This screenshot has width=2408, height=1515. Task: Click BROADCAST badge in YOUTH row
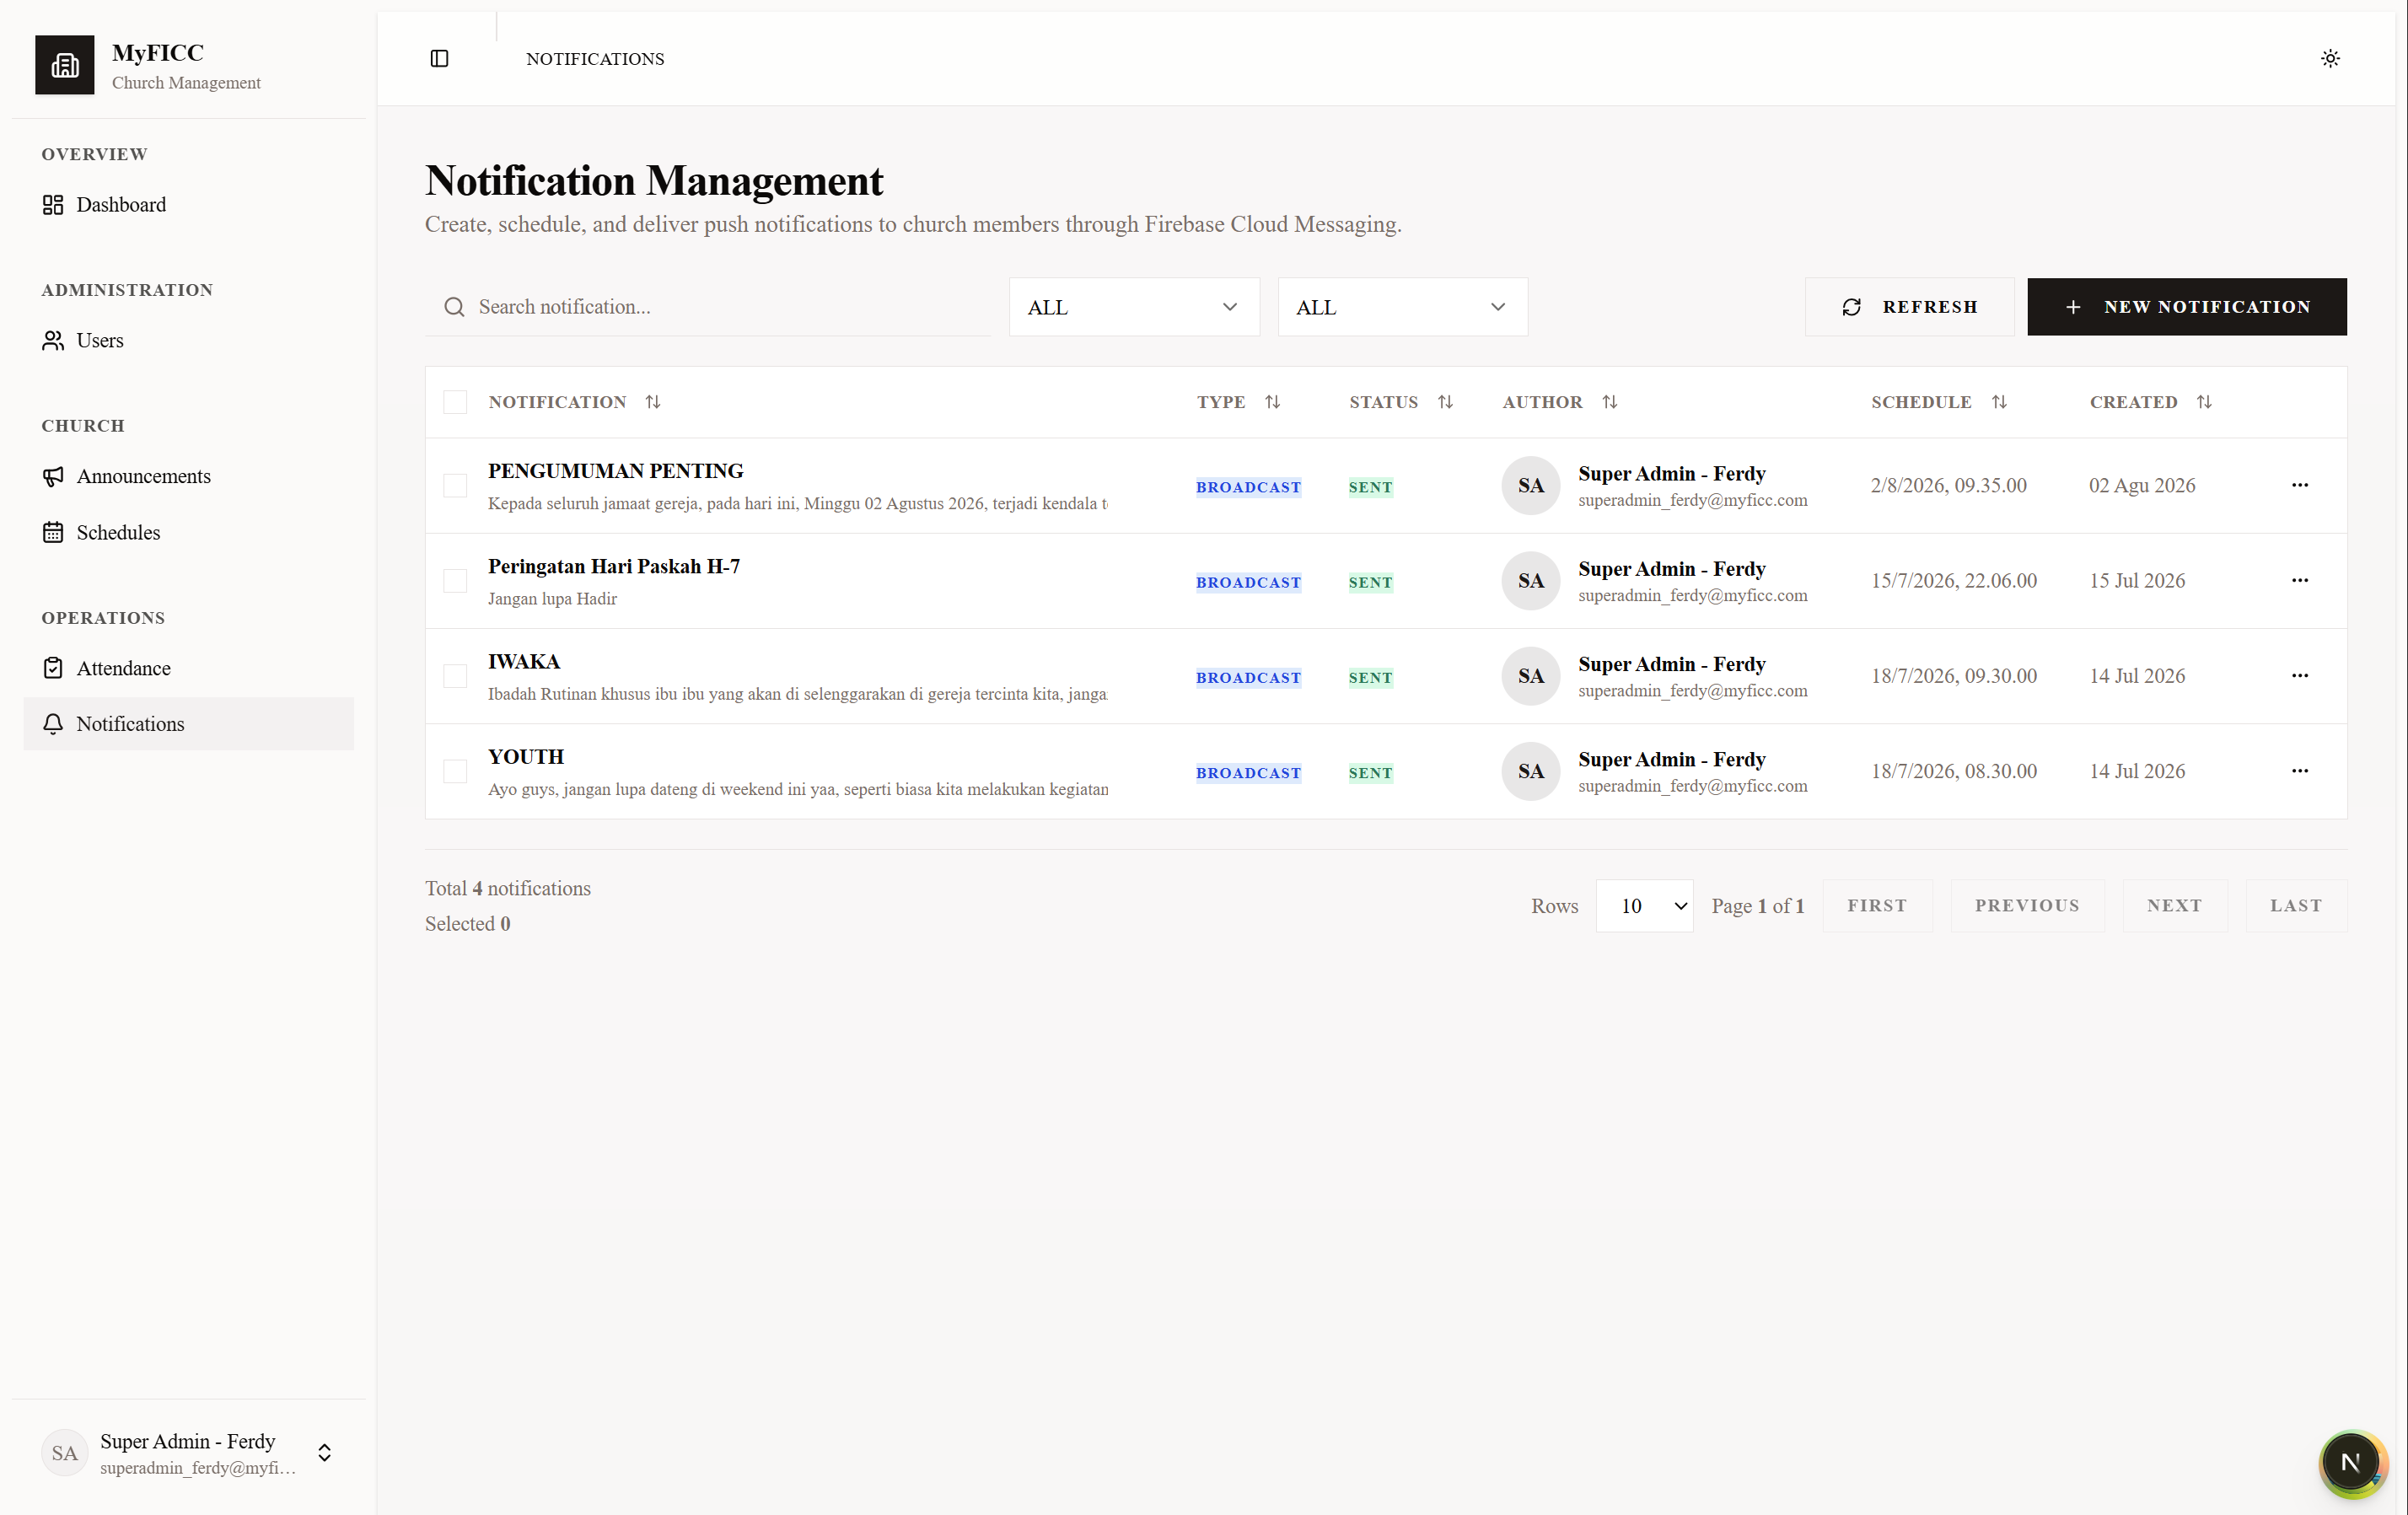click(1248, 773)
